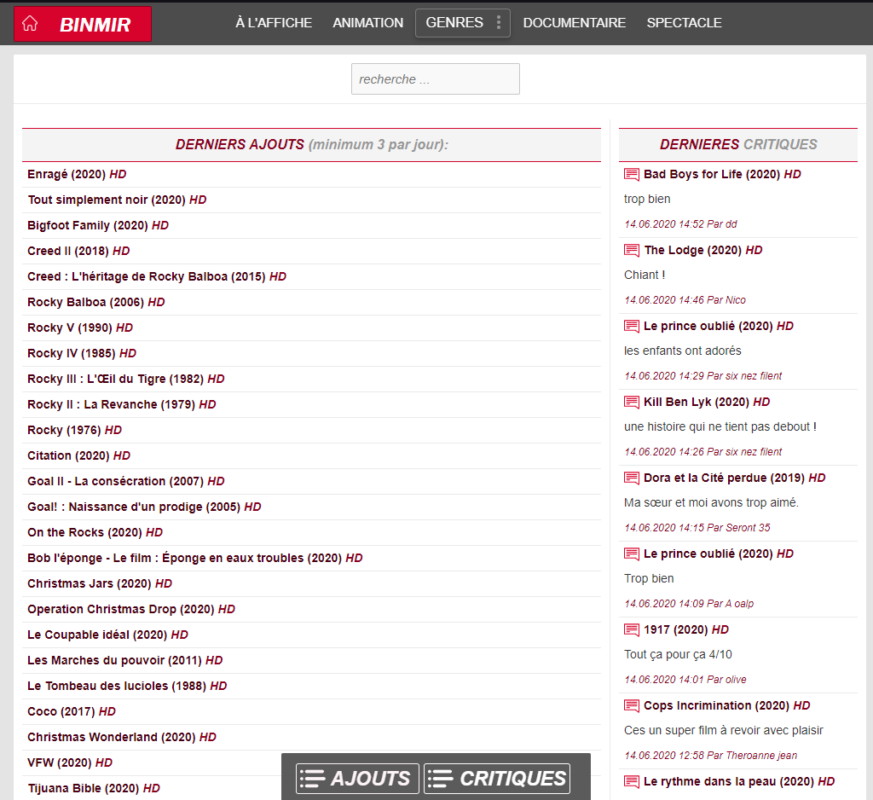Click timestamp '14.06.2020 12:58 Par Theroanne jean'
The image size is (873, 800).
point(710,755)
